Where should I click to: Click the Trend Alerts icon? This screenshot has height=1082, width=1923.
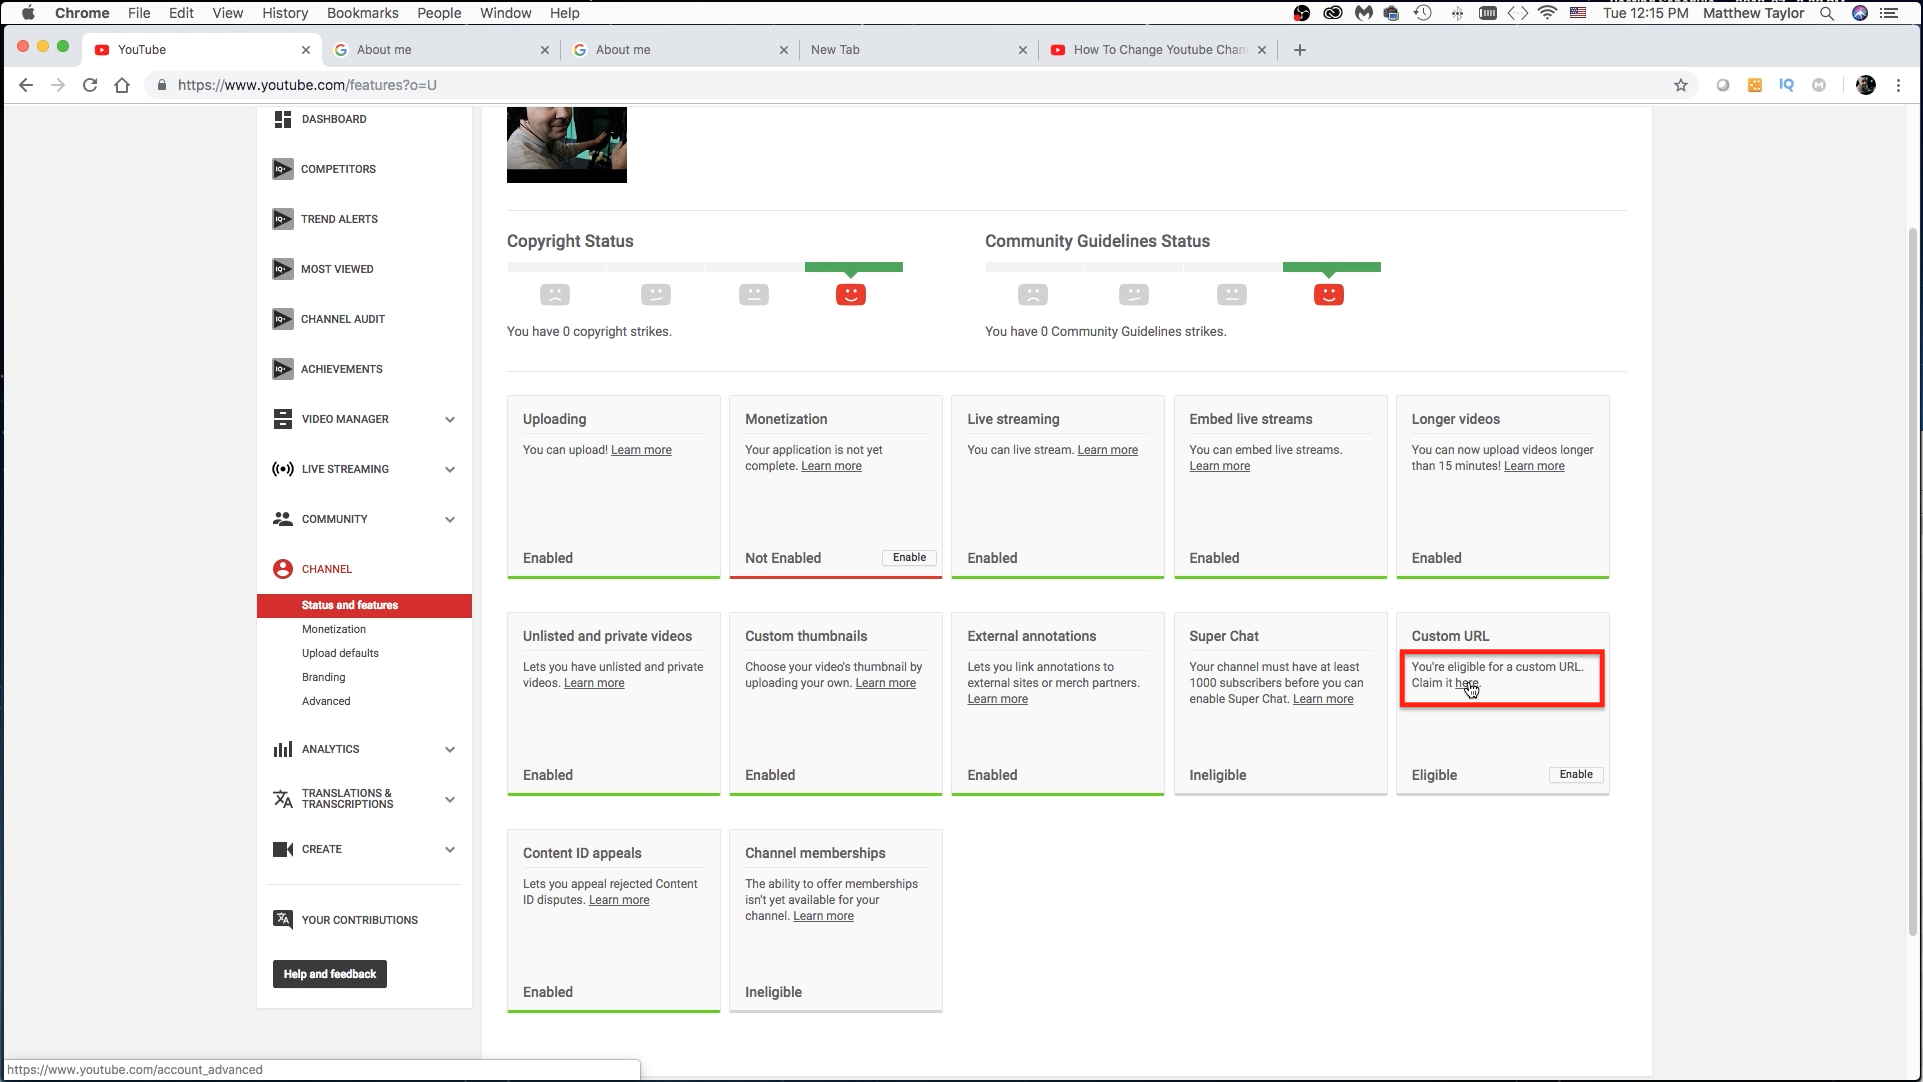[281, 218]
